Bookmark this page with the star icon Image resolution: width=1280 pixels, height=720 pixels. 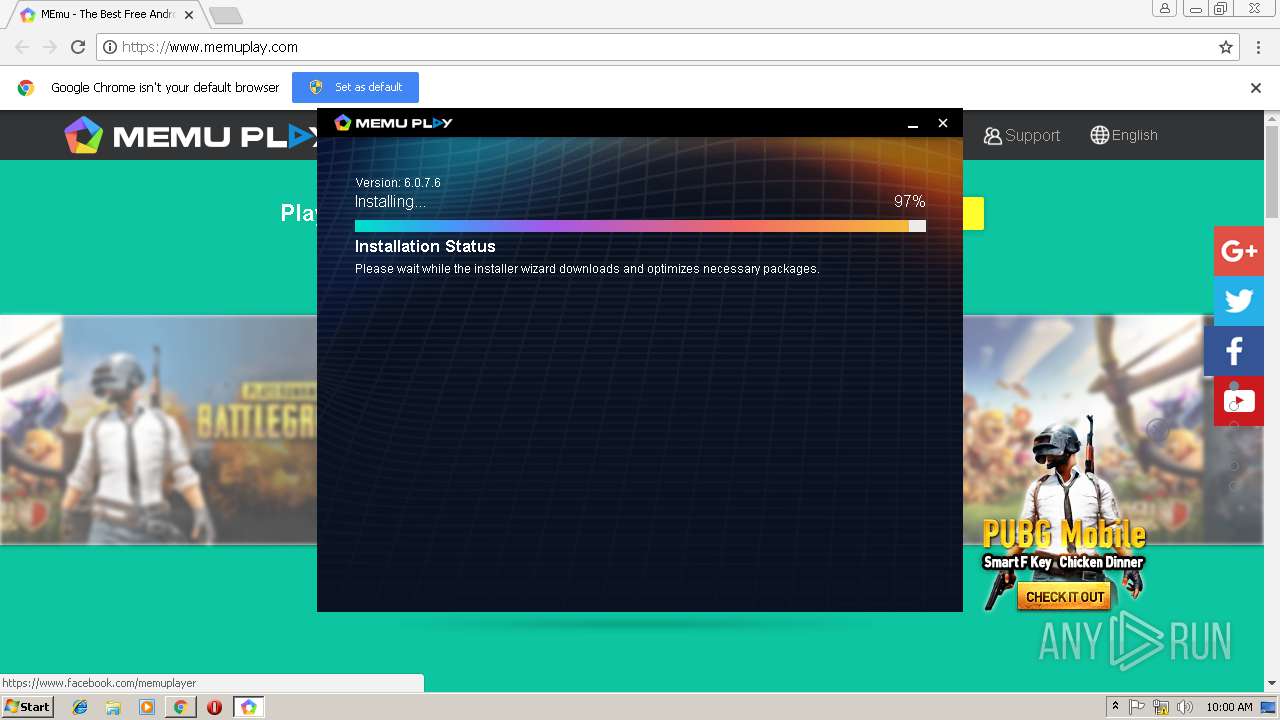tap(1226, 47)
